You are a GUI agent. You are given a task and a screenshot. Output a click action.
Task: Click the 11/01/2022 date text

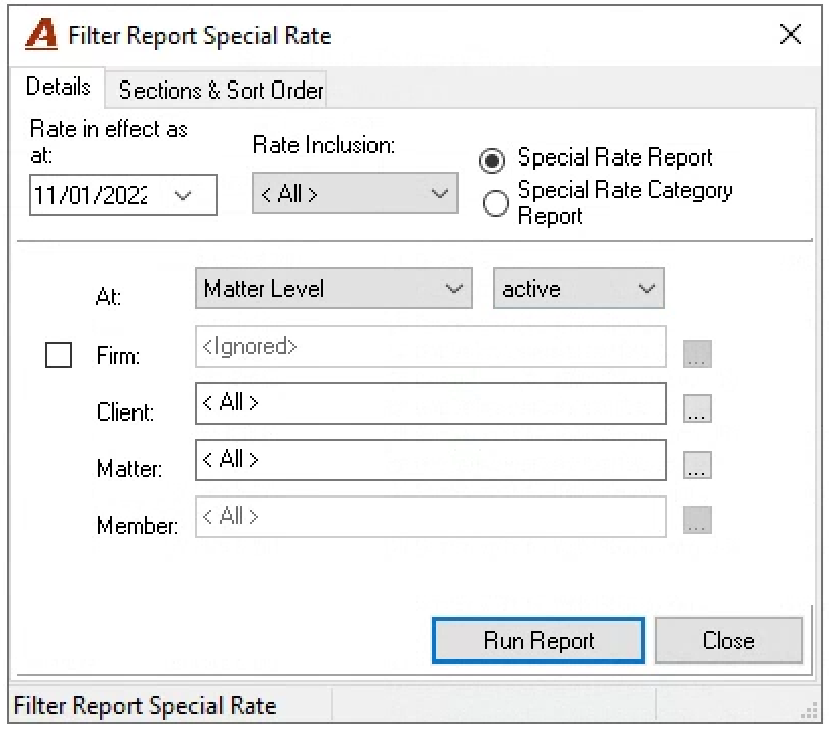[90, 196]
